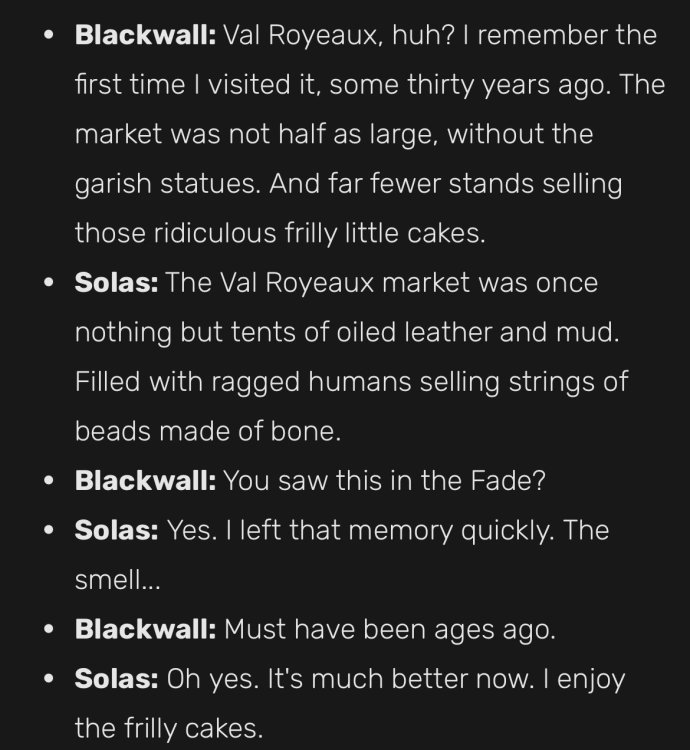Click the line "first time I visited it"

[363, 86]
